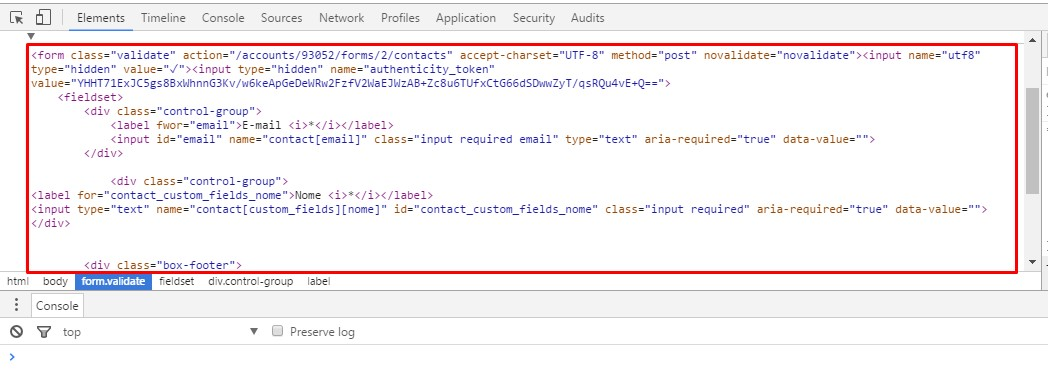Toggle the device toolbar icon

coord(43,18)
